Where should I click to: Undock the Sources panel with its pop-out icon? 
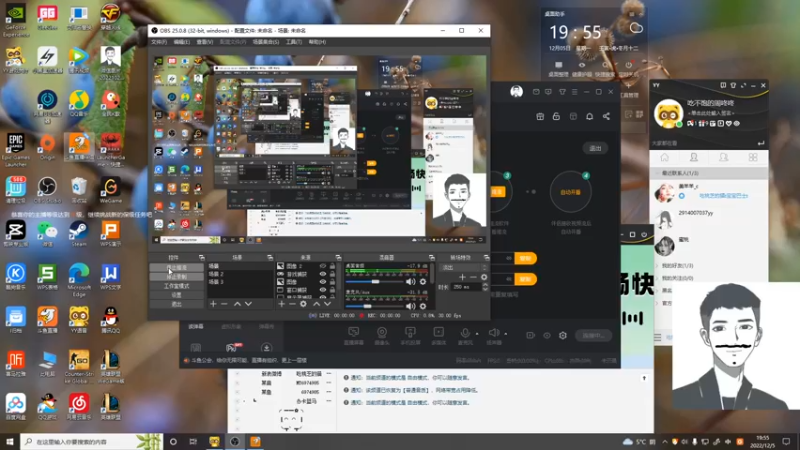click(x=338, y=258)
